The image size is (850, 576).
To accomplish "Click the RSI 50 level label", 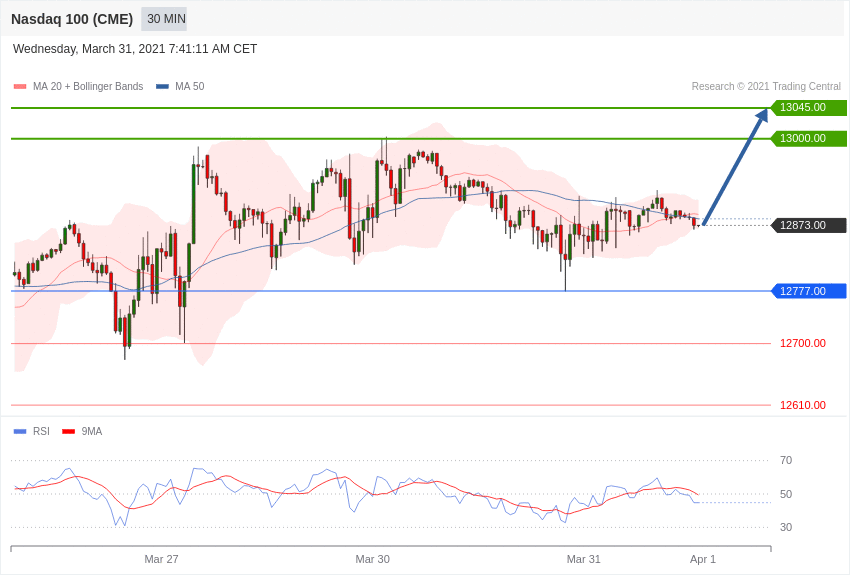I will tap(786, 494).
